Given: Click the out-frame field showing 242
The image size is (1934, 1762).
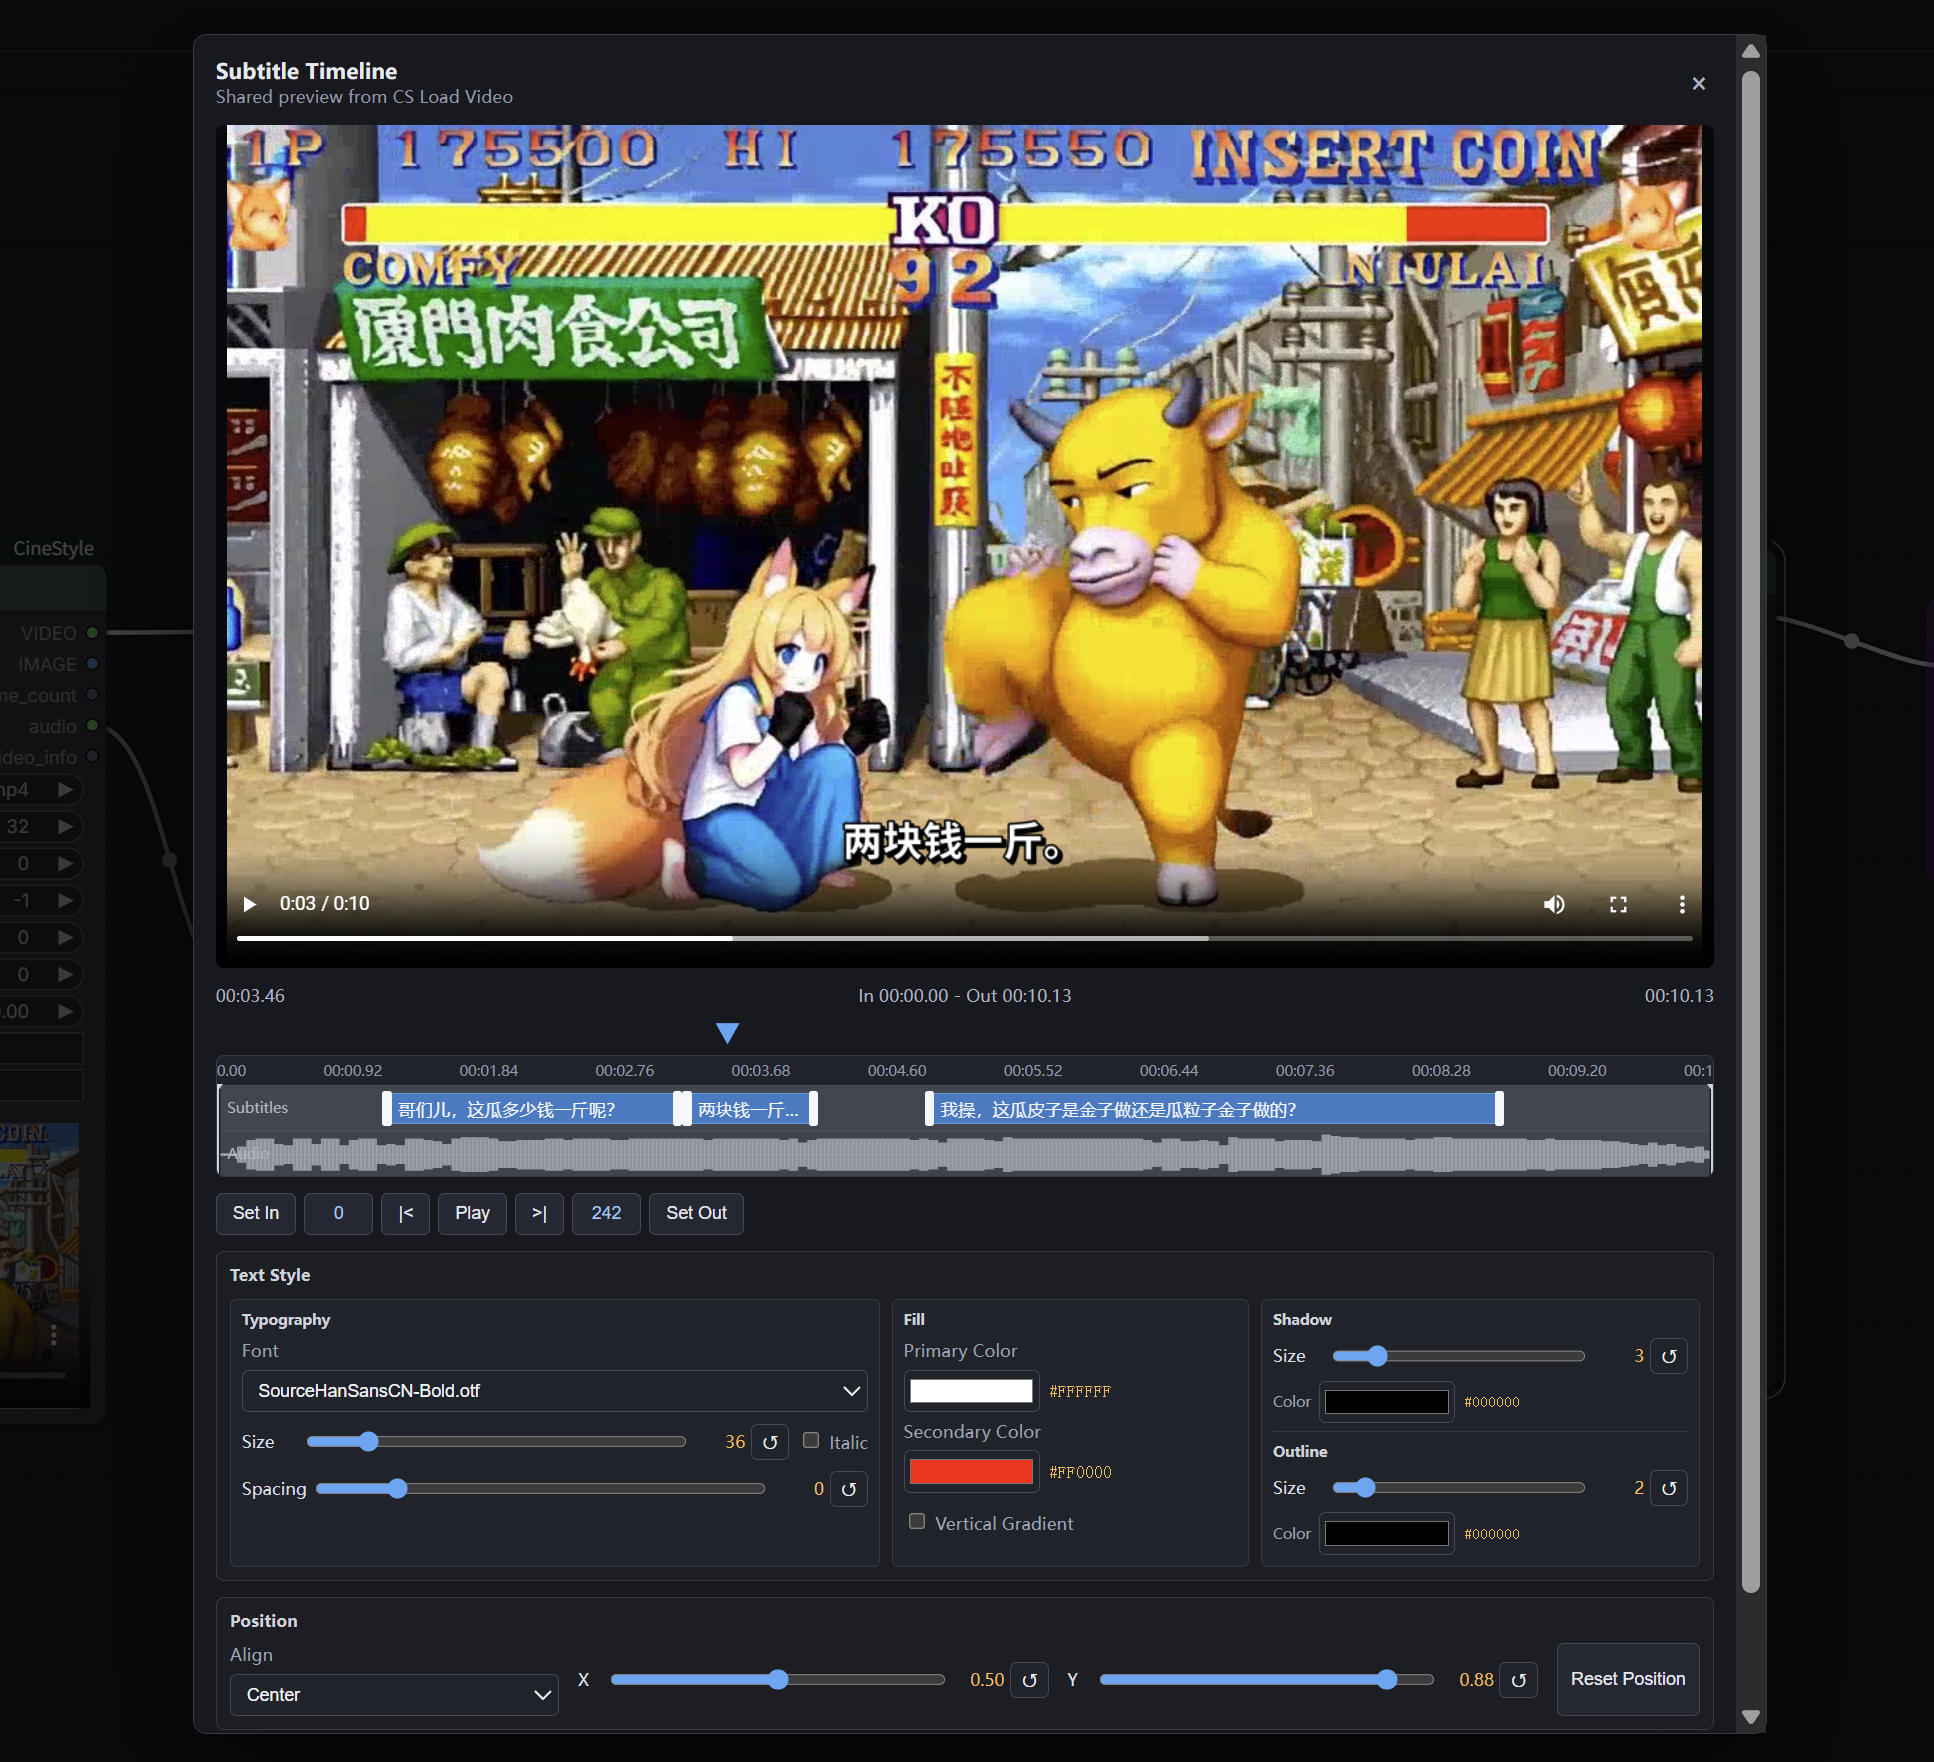Looking at the screenshot, I should 606,1213.
